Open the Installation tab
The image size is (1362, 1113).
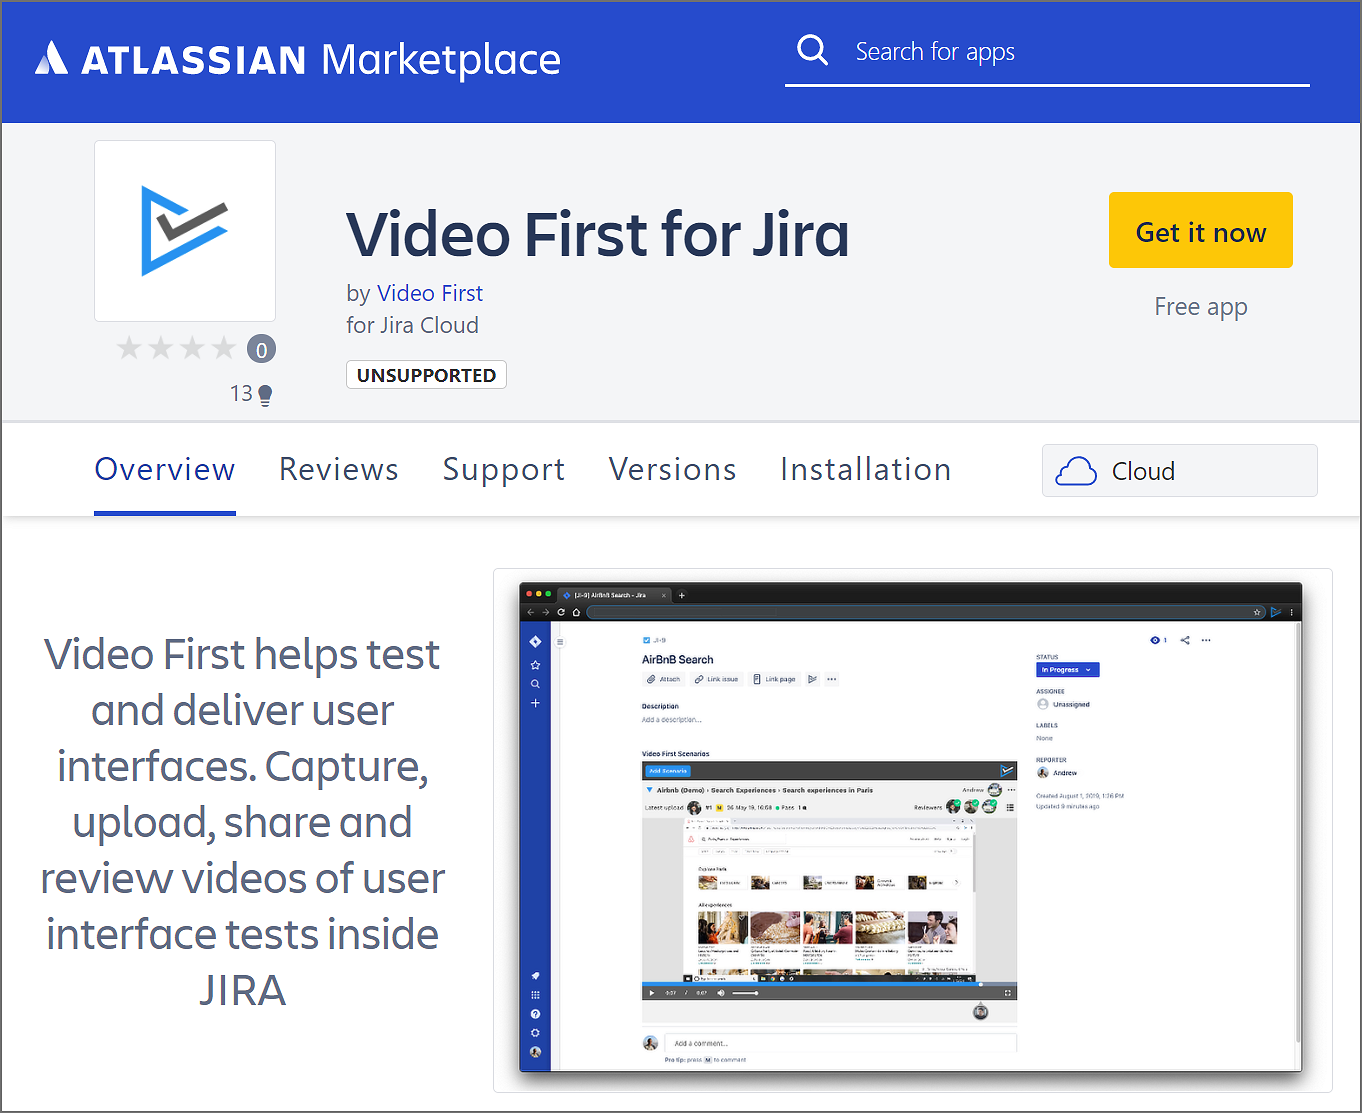865,469
